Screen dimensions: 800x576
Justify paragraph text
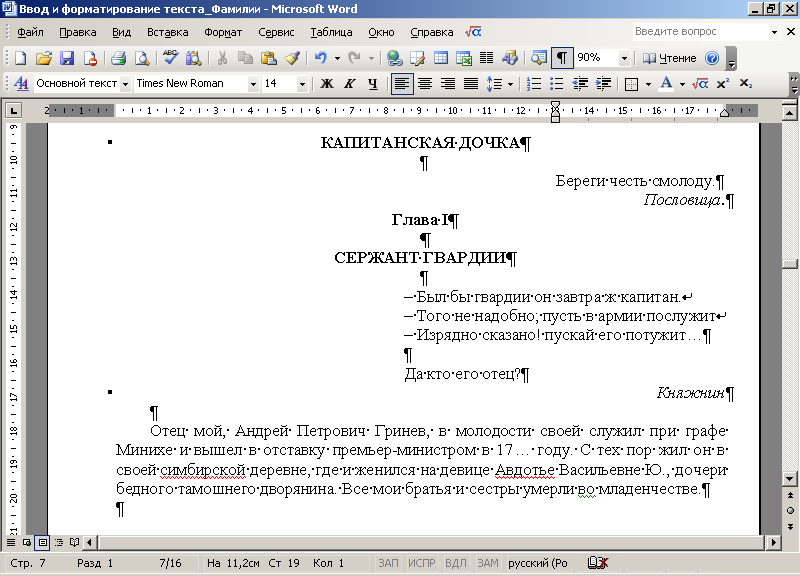pos(471,84)
